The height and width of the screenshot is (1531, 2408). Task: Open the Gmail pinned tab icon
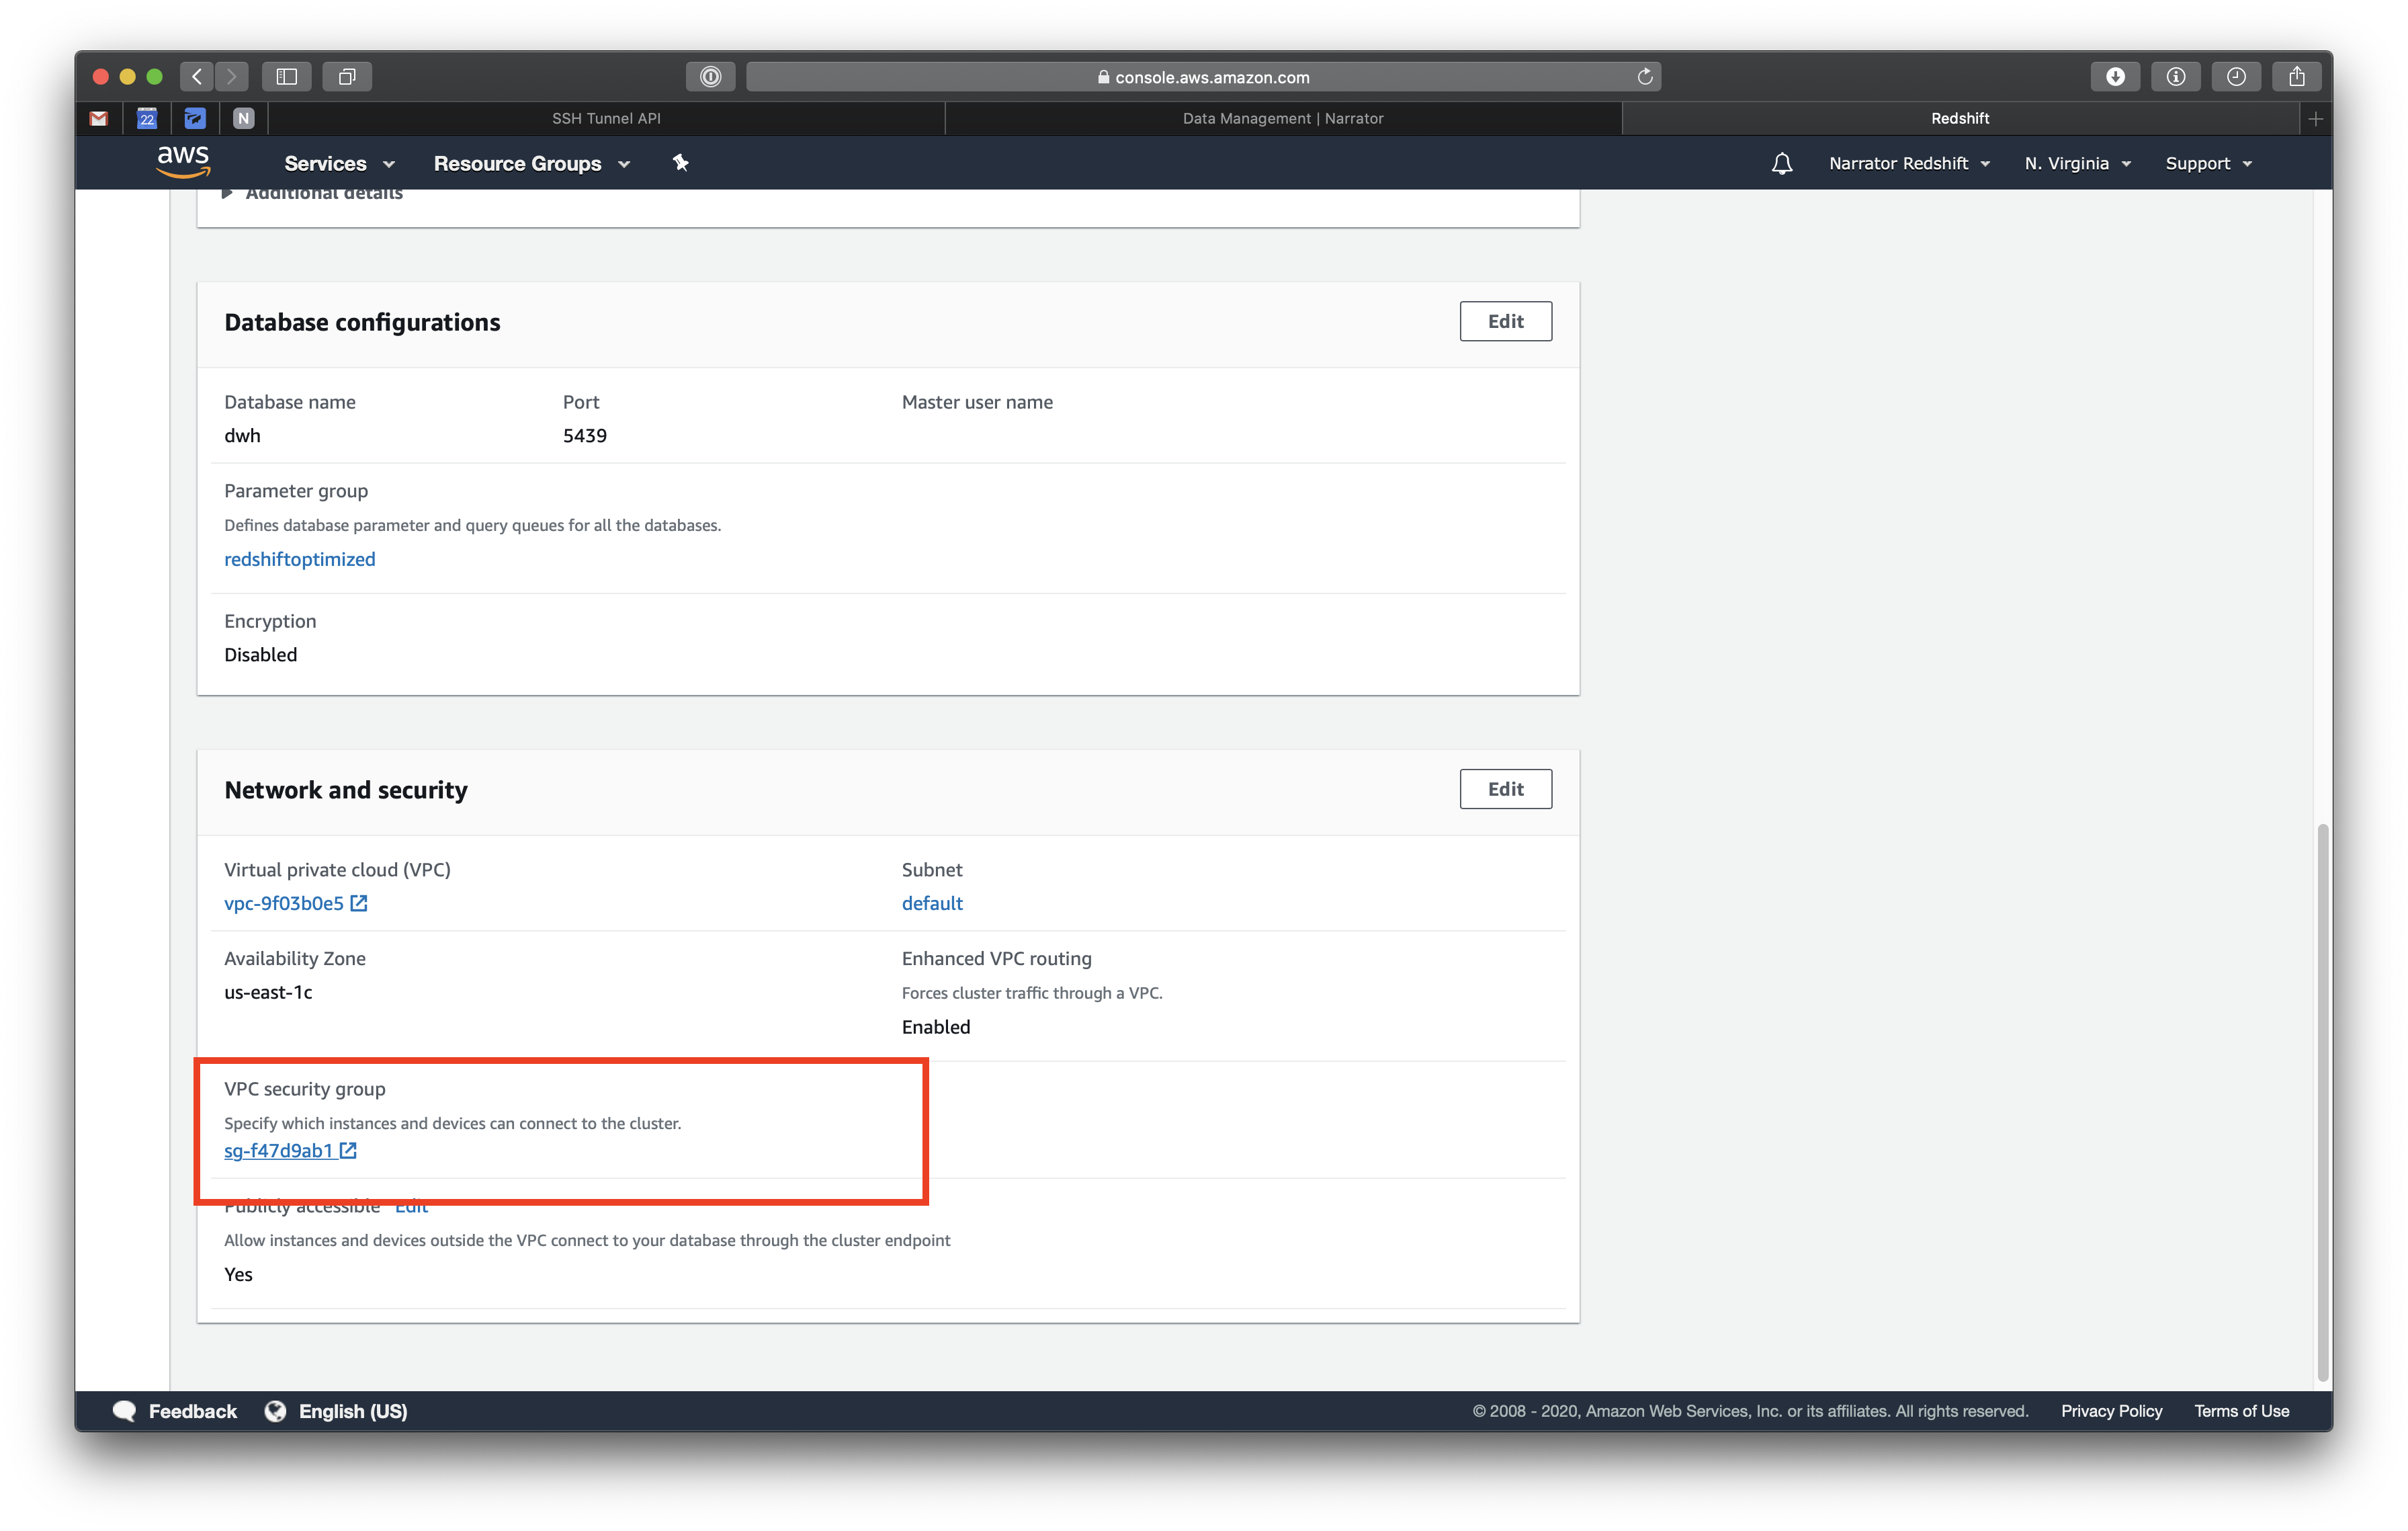click(98, 118)
